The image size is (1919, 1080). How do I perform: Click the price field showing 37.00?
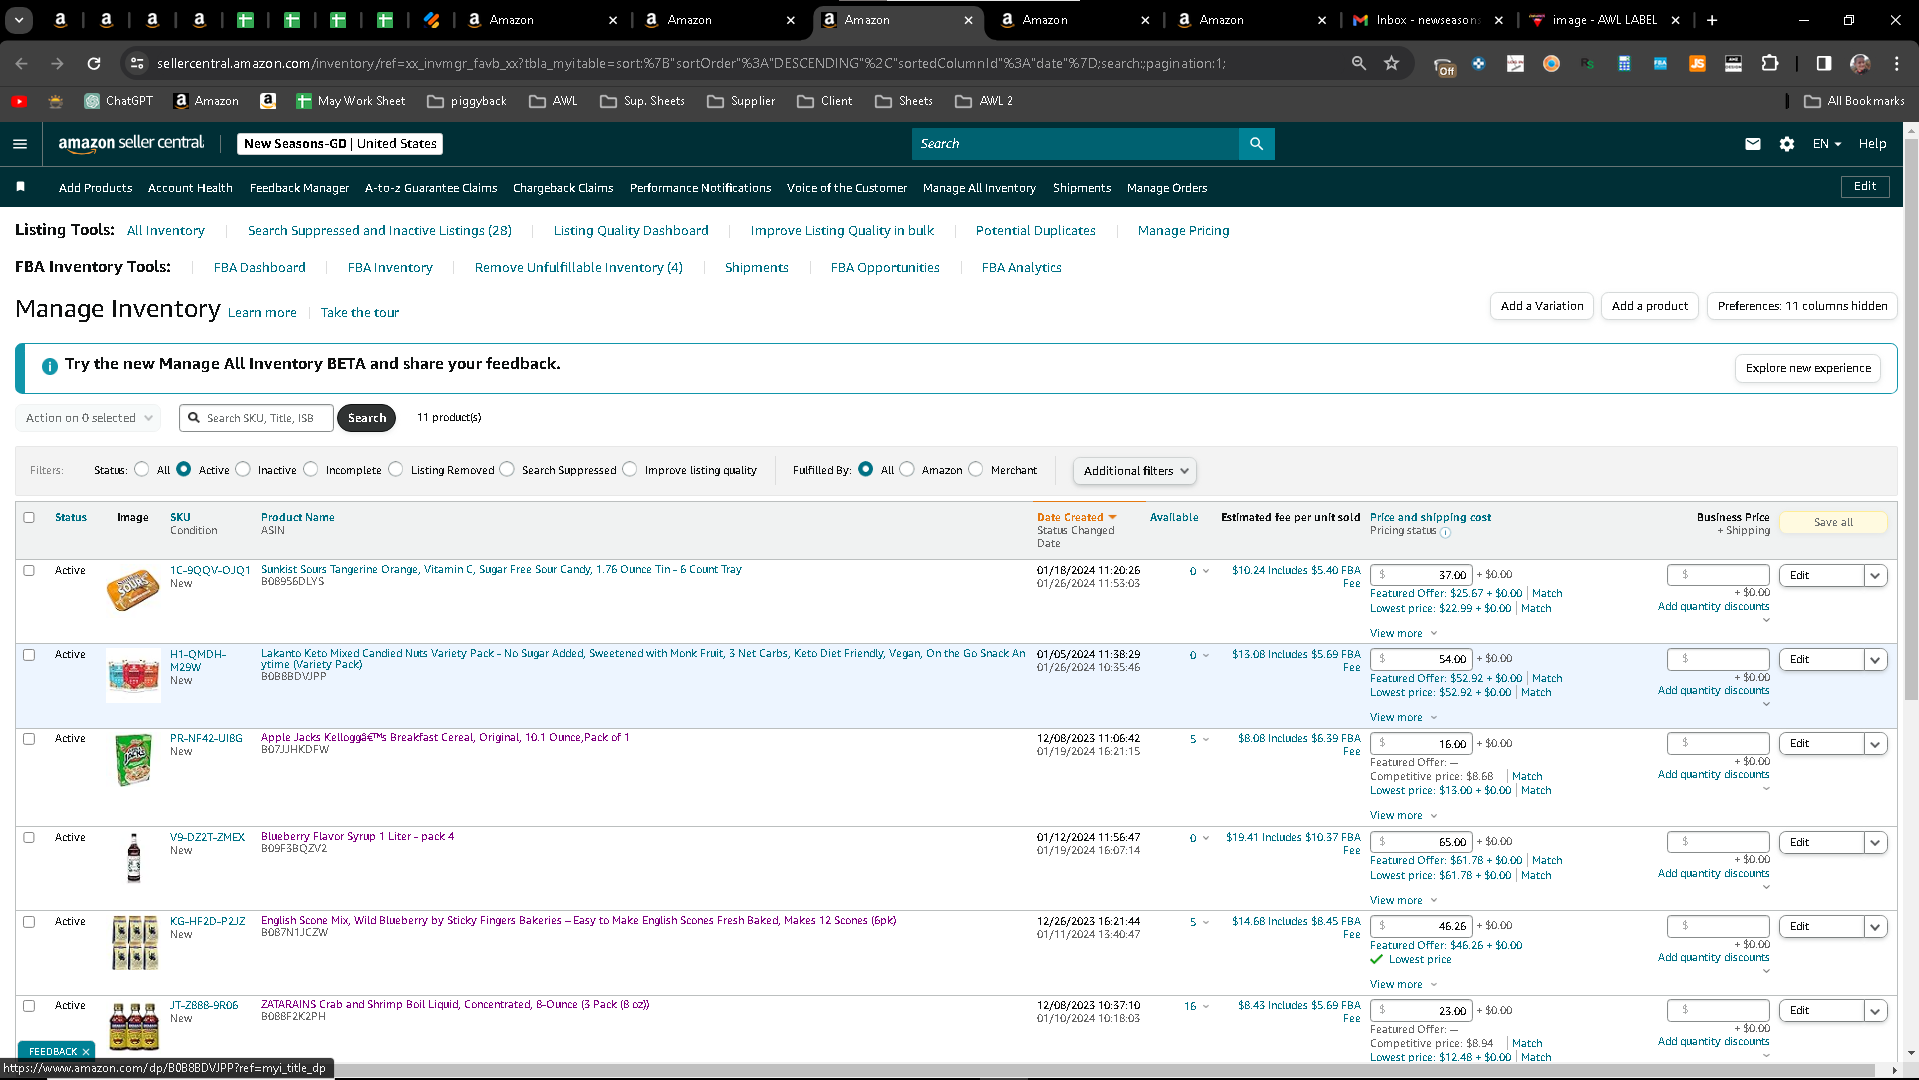tap(1420, 575)
